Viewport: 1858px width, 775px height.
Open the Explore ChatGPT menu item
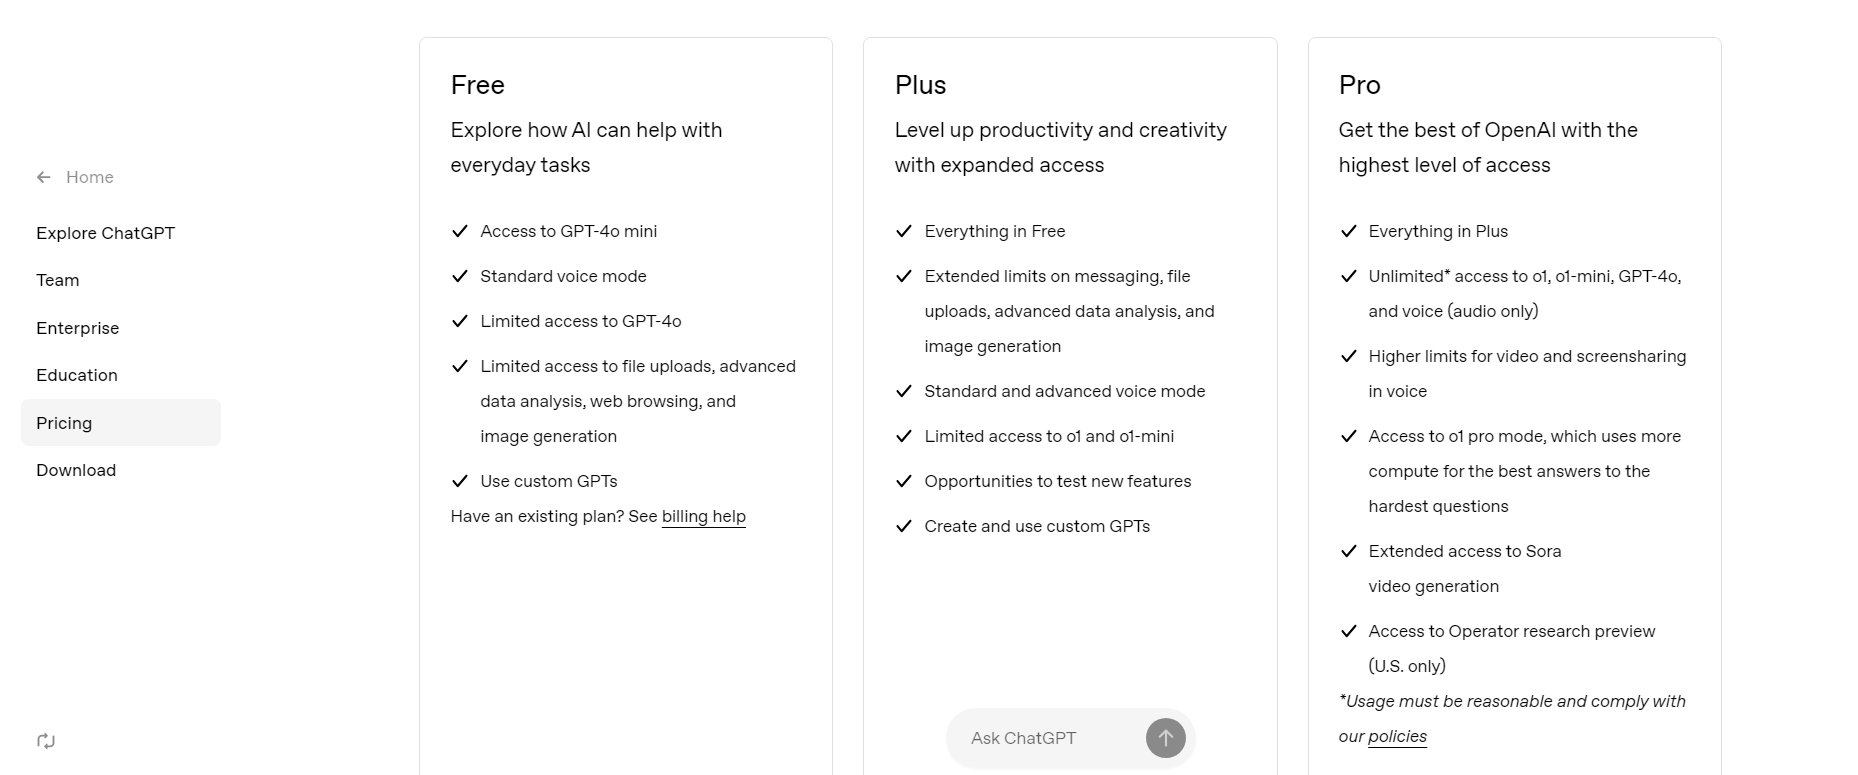point(105,233)
